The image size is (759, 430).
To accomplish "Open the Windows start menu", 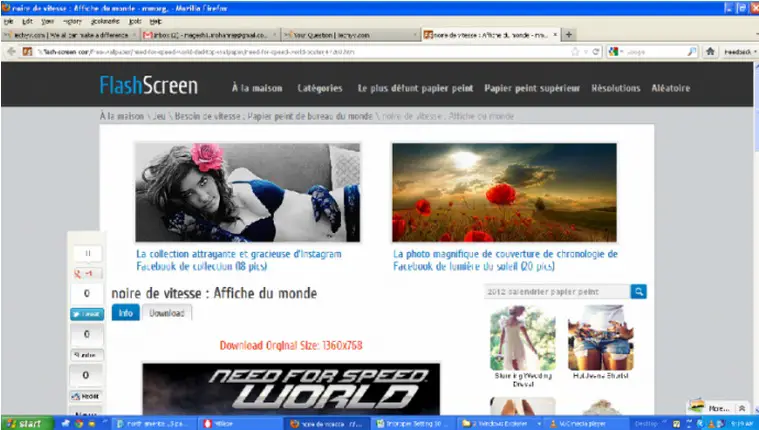I will 27,423.
